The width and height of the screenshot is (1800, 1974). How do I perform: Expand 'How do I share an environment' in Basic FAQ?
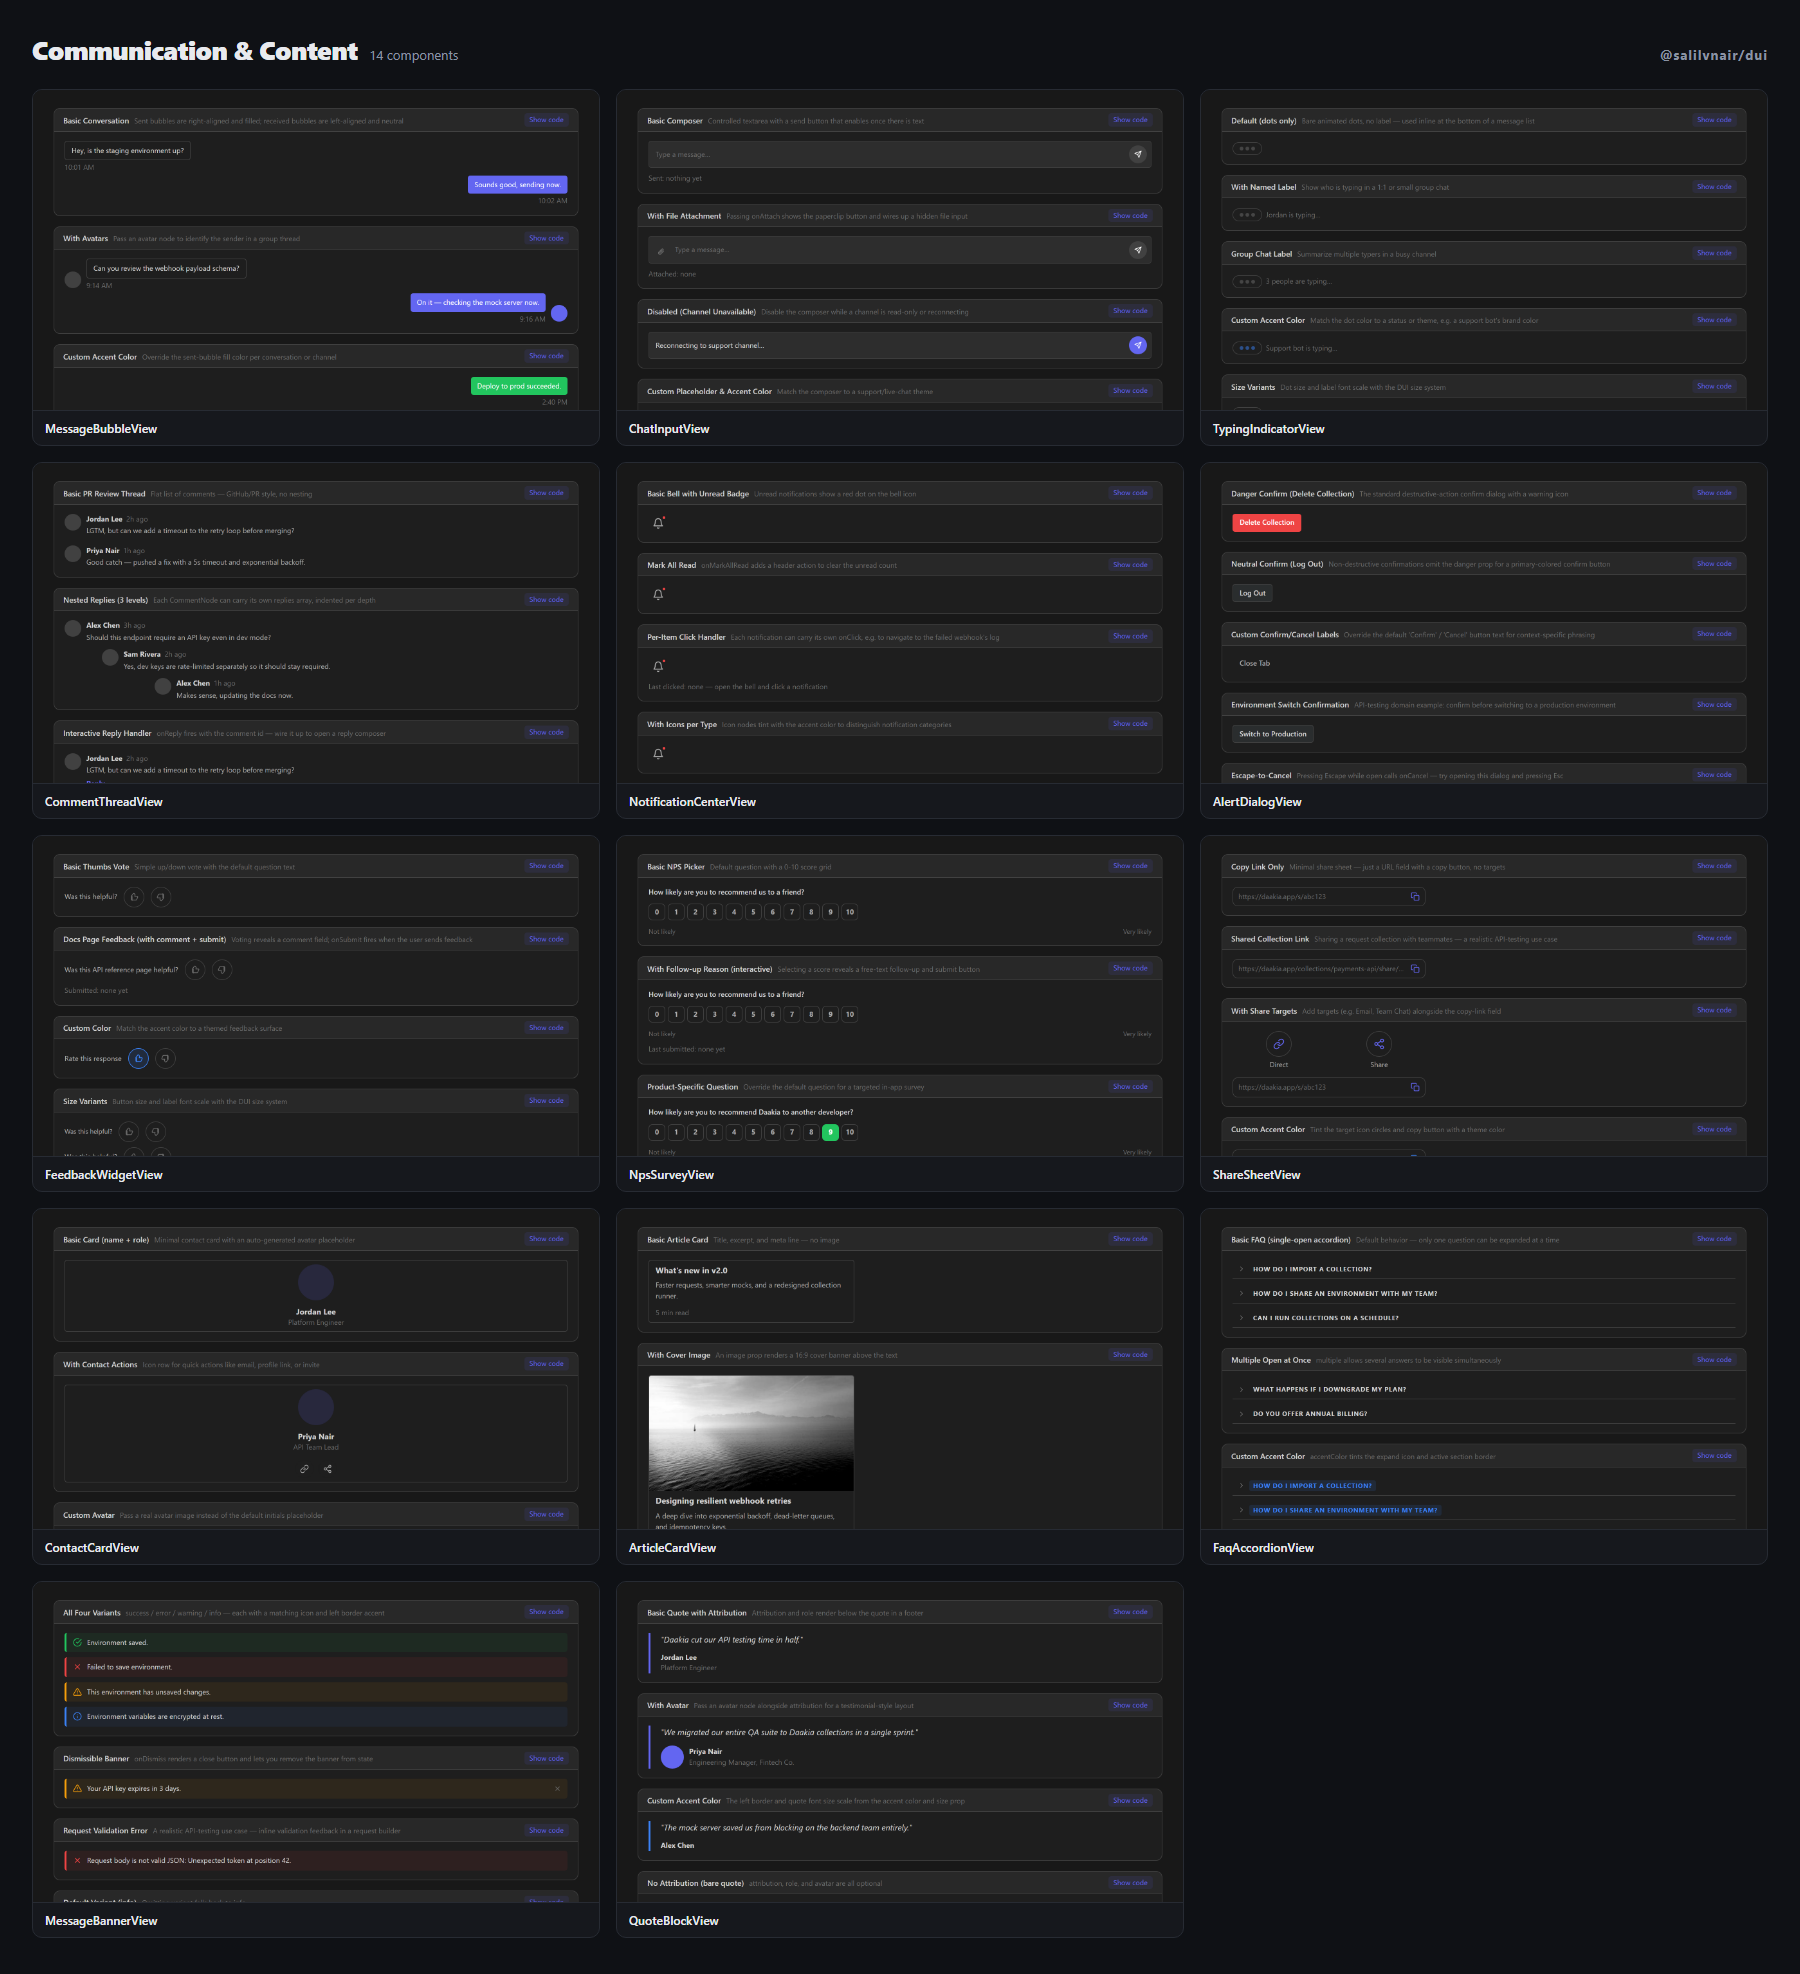click(1484, 1293)
